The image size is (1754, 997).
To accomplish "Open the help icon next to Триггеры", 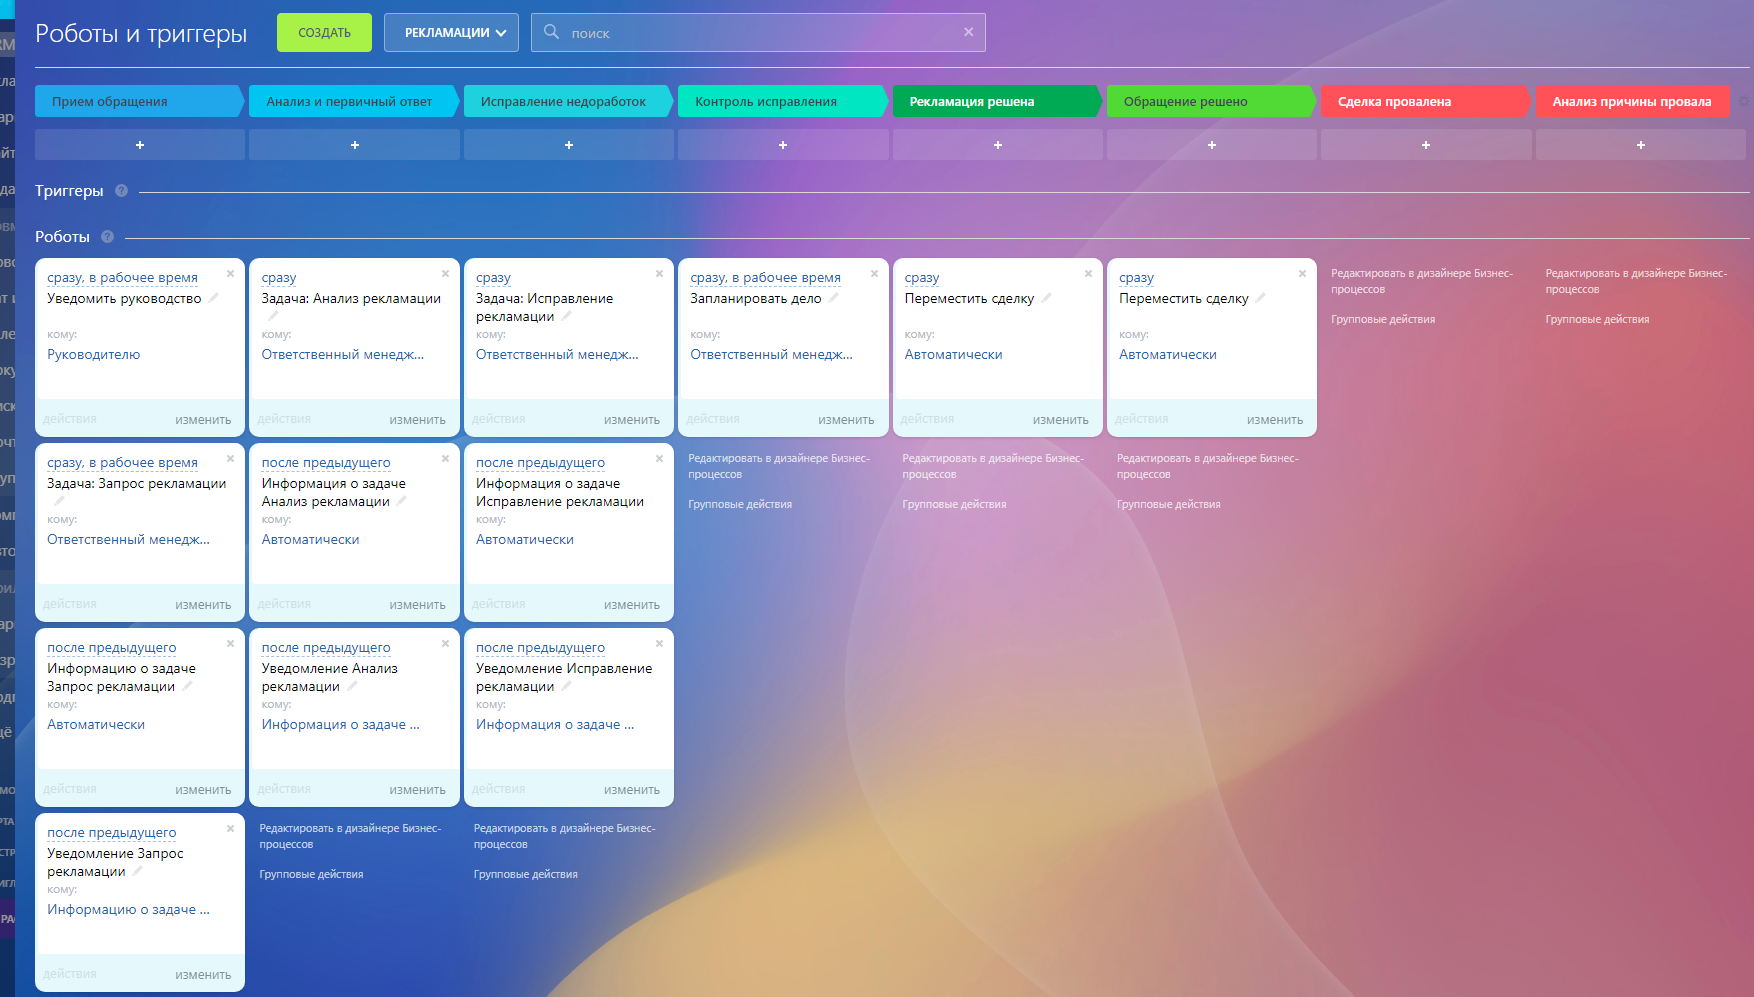I will pyautogui.click(x=121, y=191).
